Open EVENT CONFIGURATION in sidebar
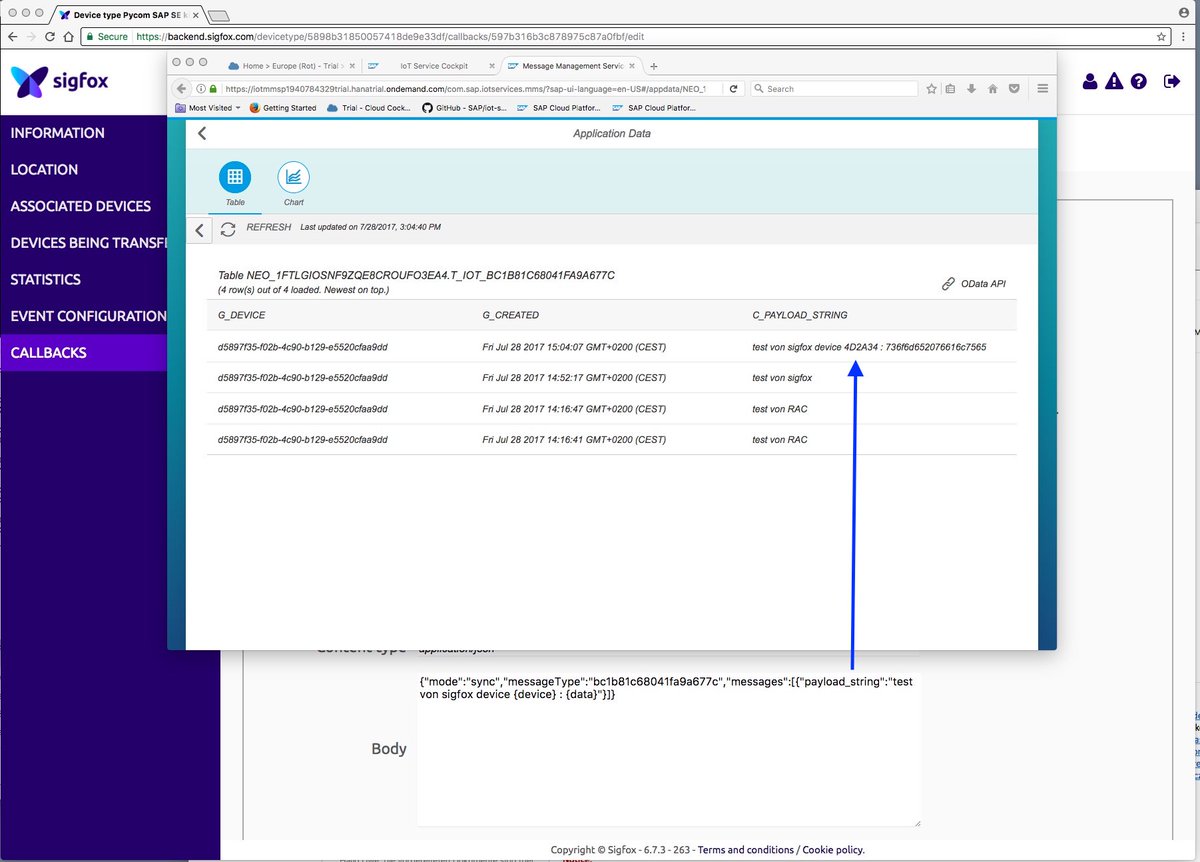Image resolution: width=1200 pixels, height=862 pixels. (88, 316)
